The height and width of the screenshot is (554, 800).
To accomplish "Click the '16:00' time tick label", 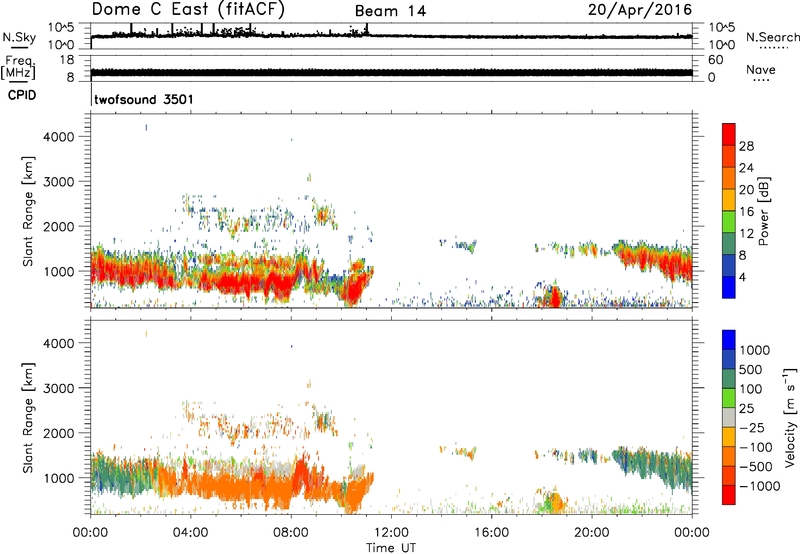I will click(491, 533).
